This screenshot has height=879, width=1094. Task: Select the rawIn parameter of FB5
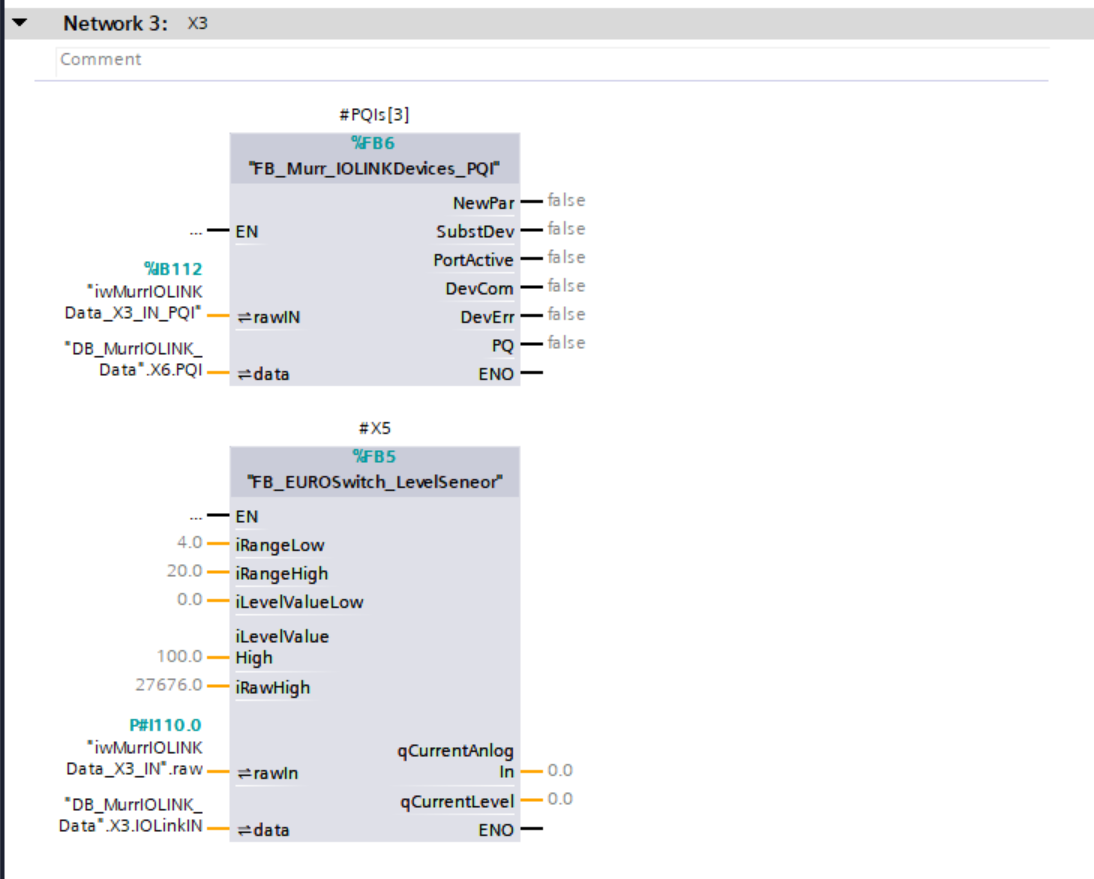pyautogui.click(x=268, y=774)
